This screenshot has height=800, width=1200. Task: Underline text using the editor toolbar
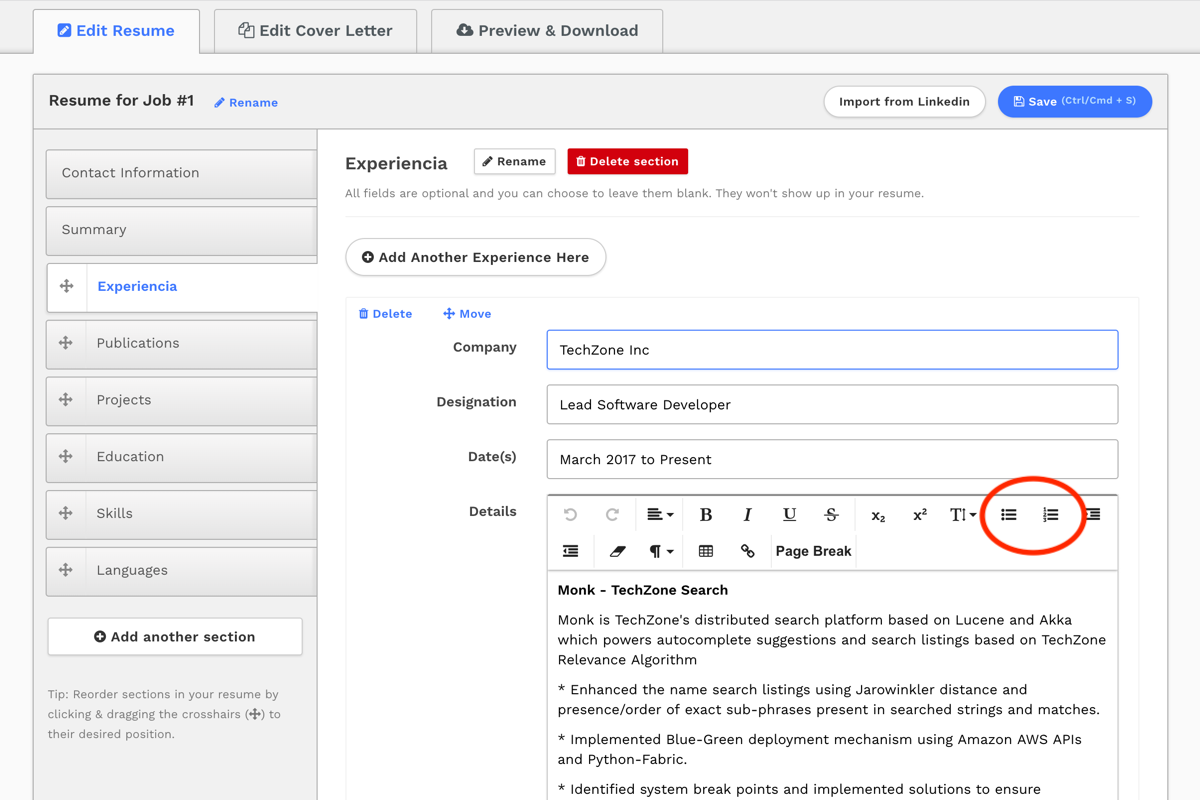789,514
